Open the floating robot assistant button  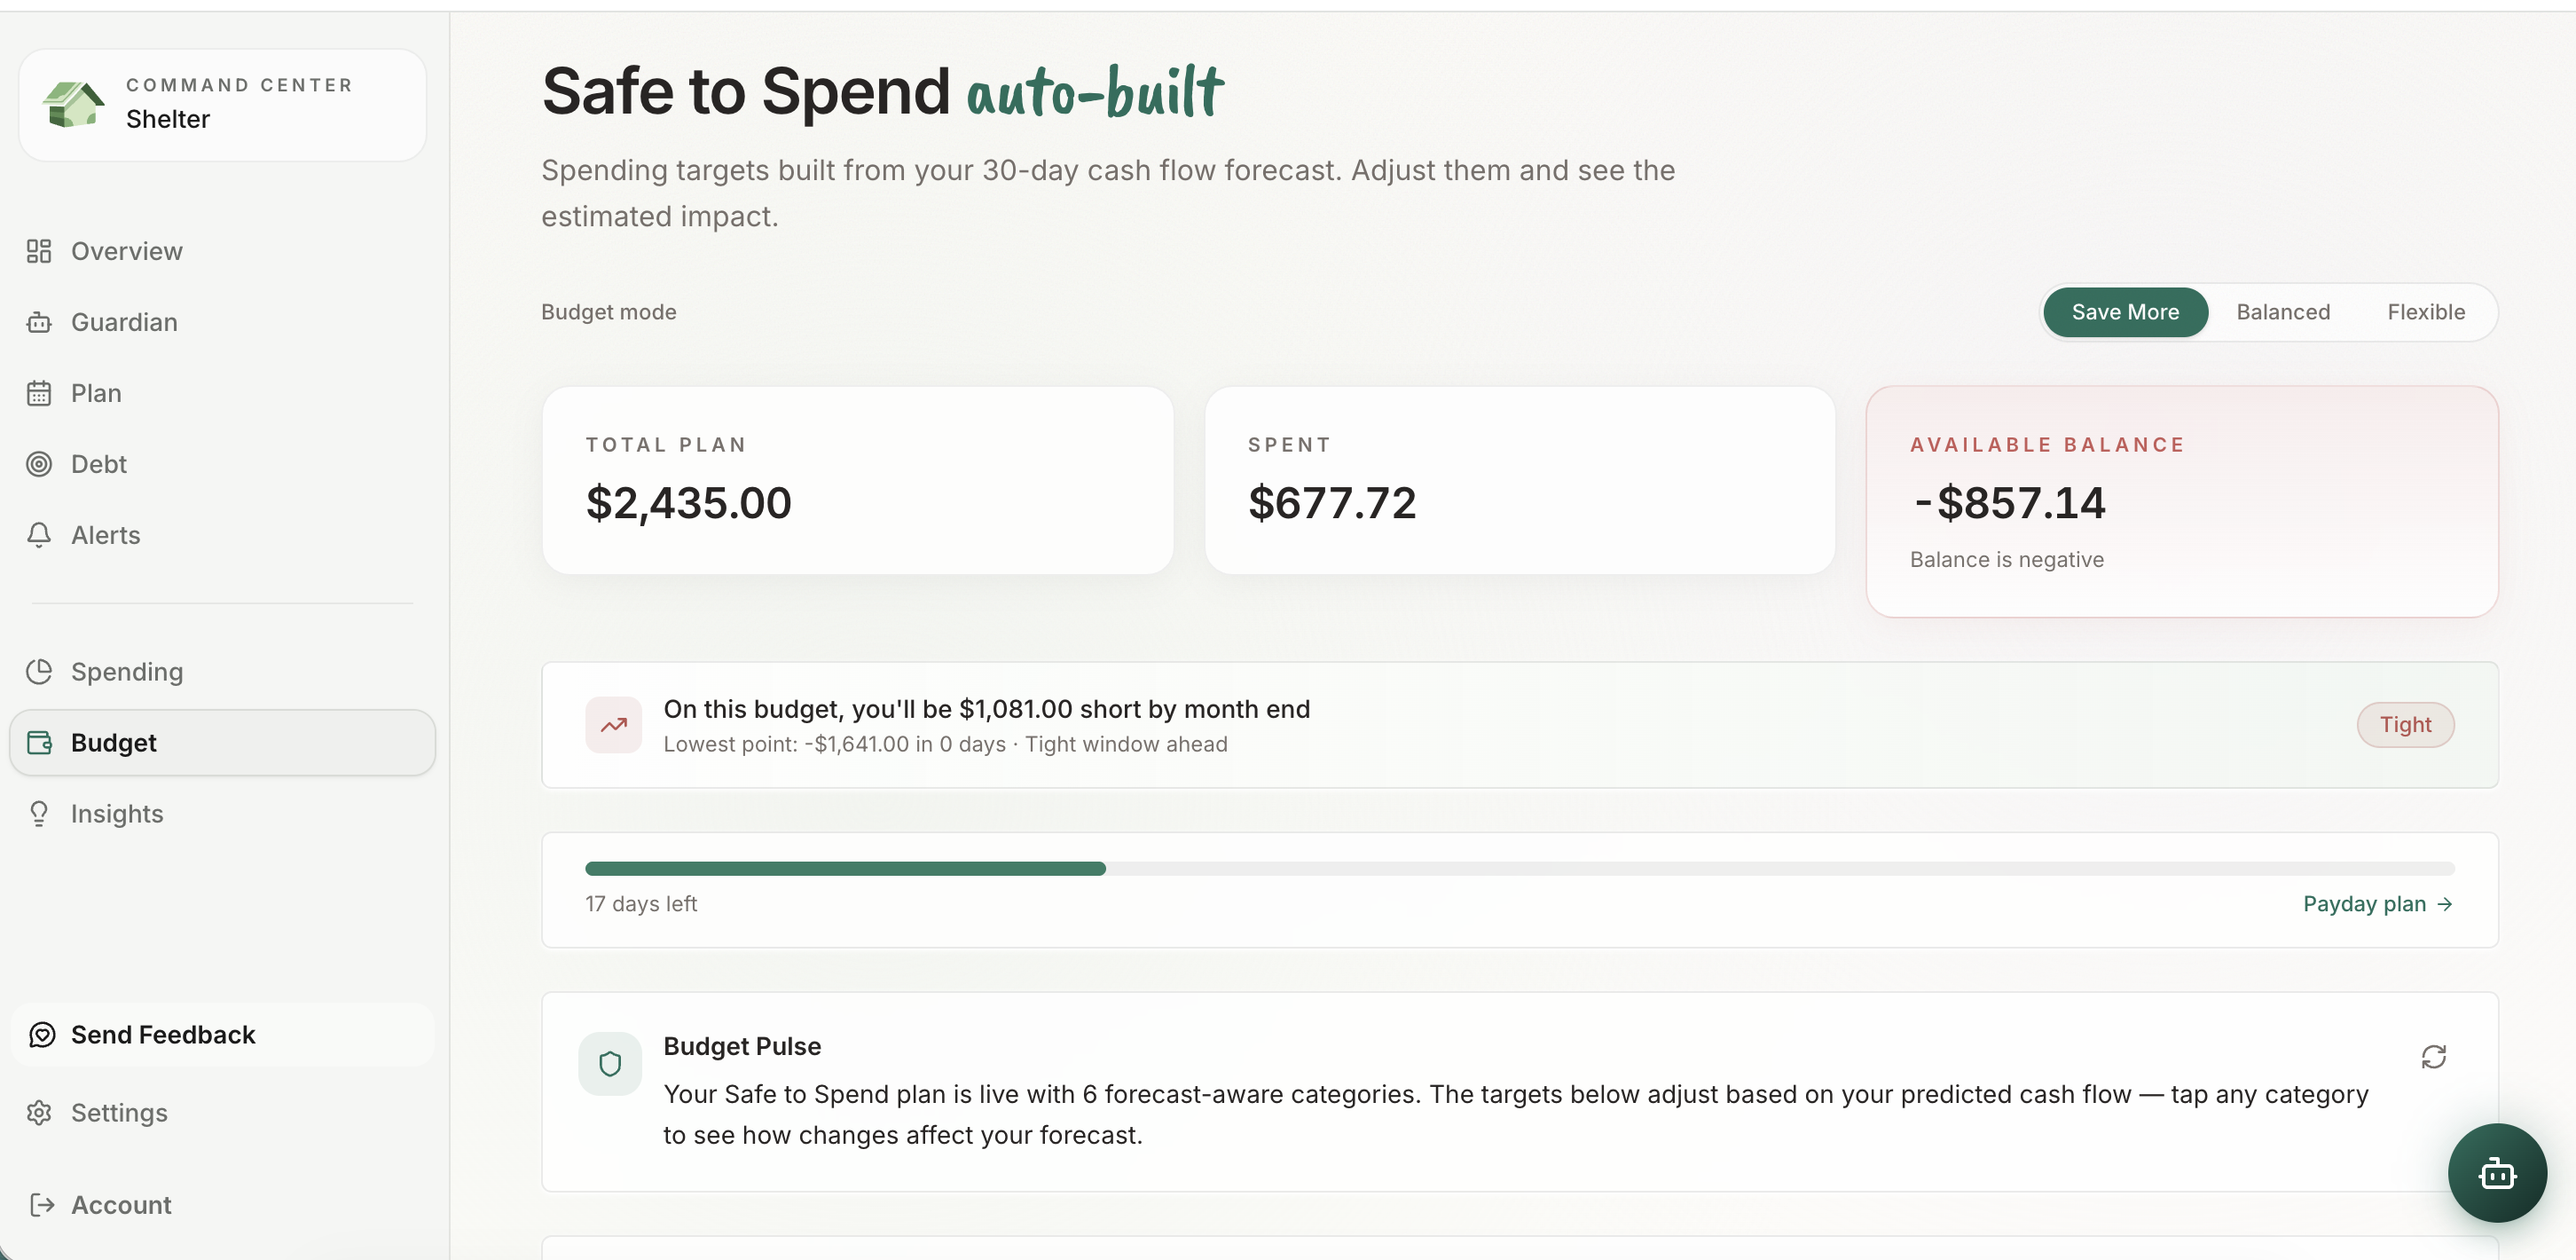point(2496,1172)
